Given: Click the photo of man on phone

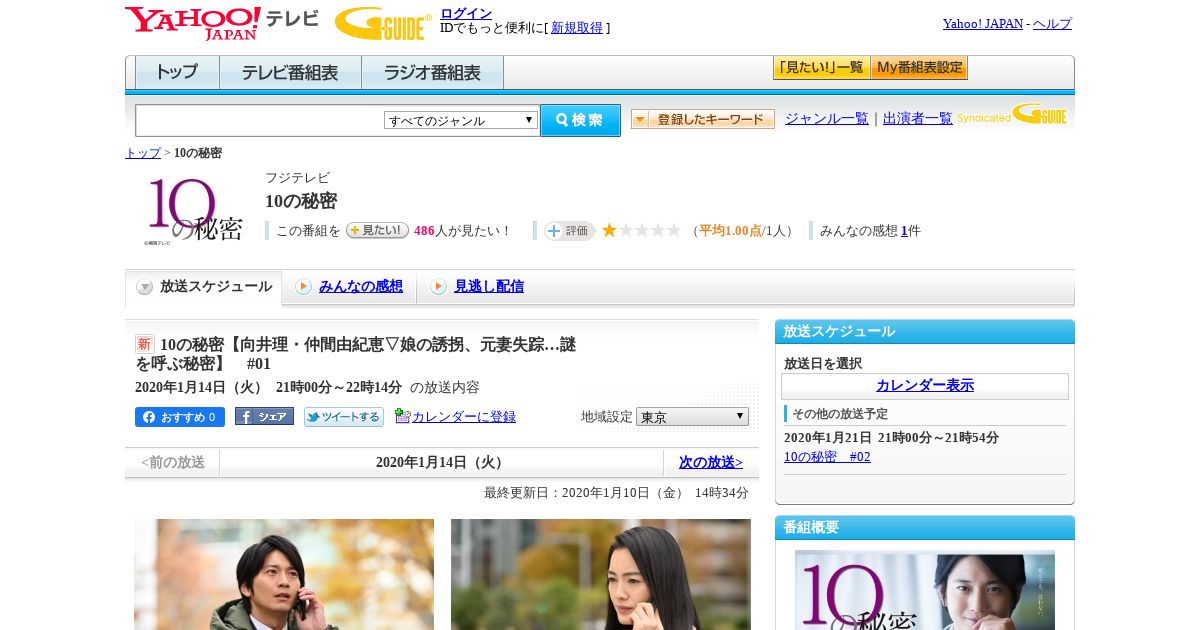Looking at the screenshot, I should coord(284,574).
